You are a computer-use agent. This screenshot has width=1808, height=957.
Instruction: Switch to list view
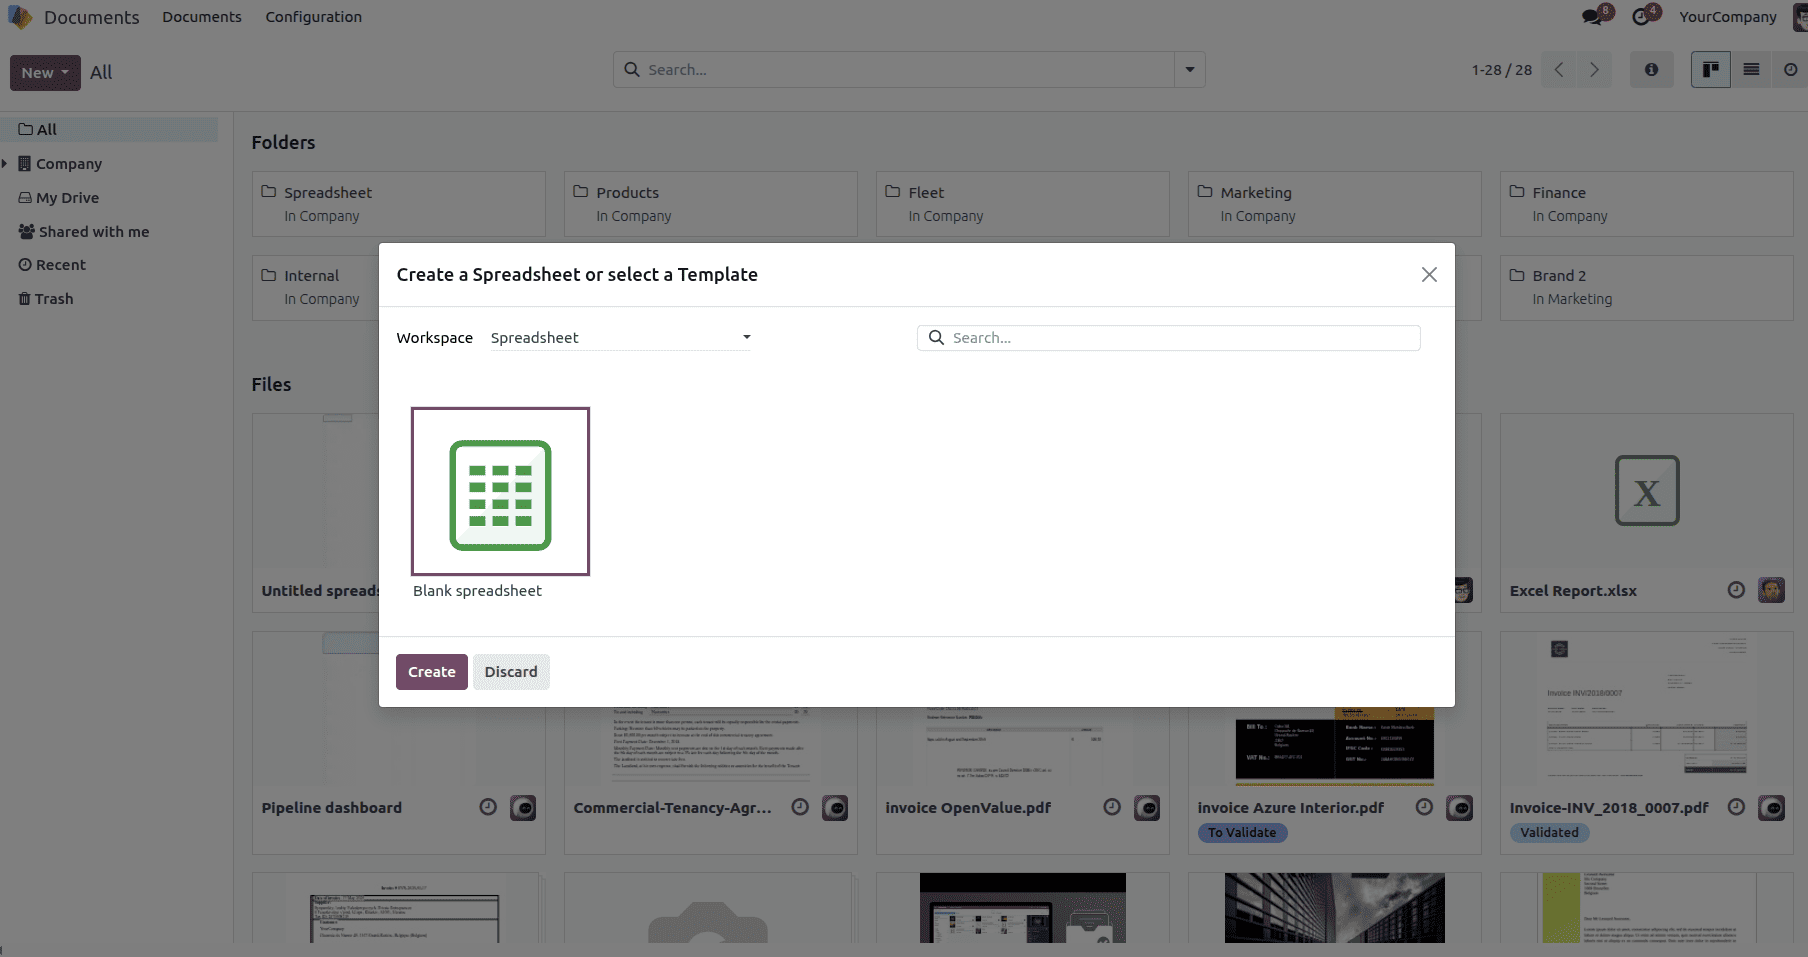pyautogui.click(x=1751, y=70)
